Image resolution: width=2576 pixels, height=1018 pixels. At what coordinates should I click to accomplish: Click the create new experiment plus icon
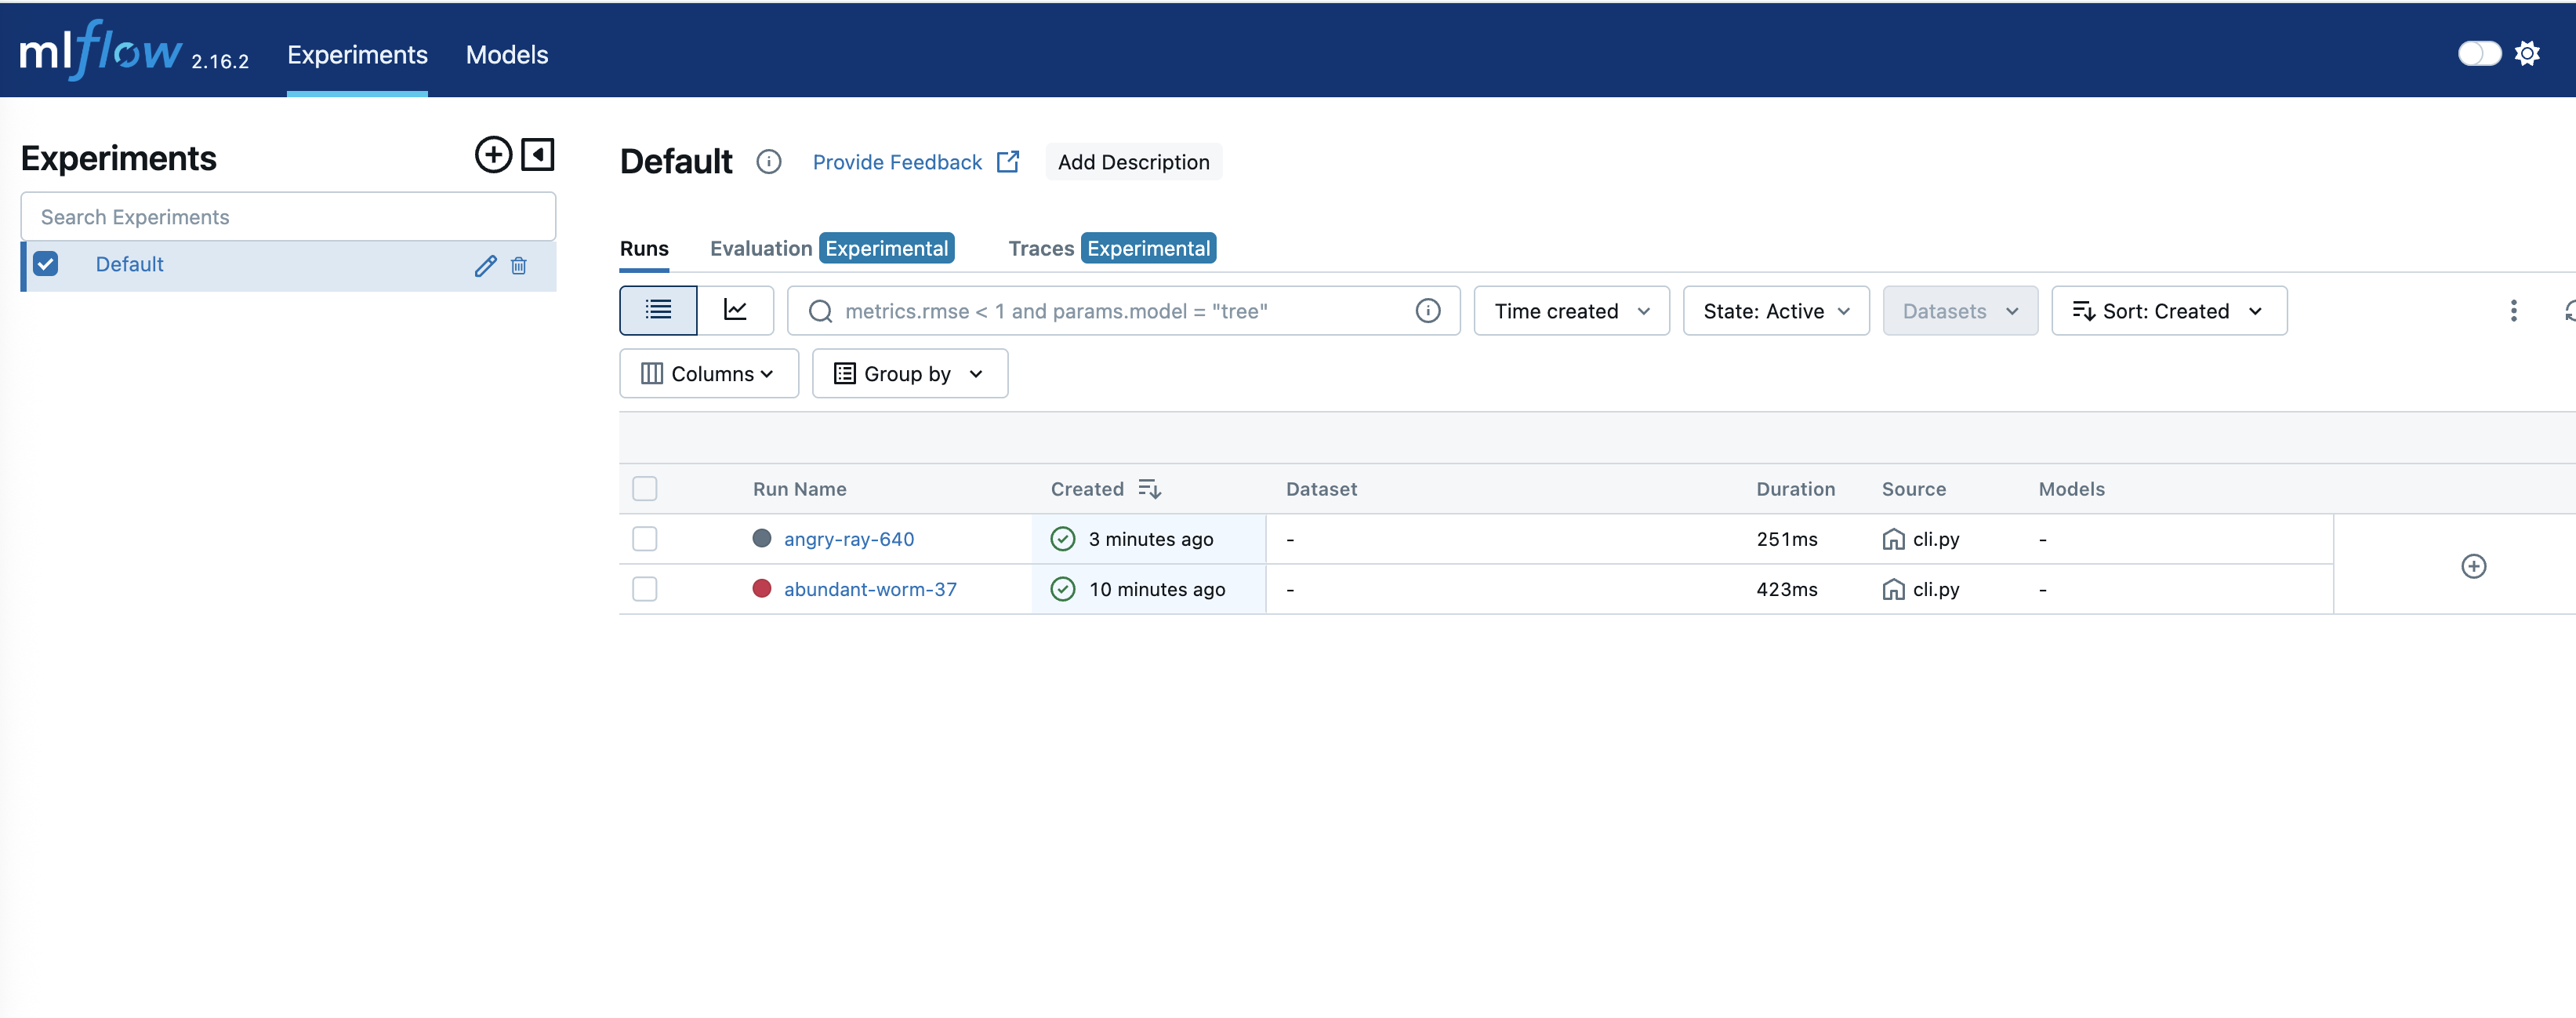(493, 155)
